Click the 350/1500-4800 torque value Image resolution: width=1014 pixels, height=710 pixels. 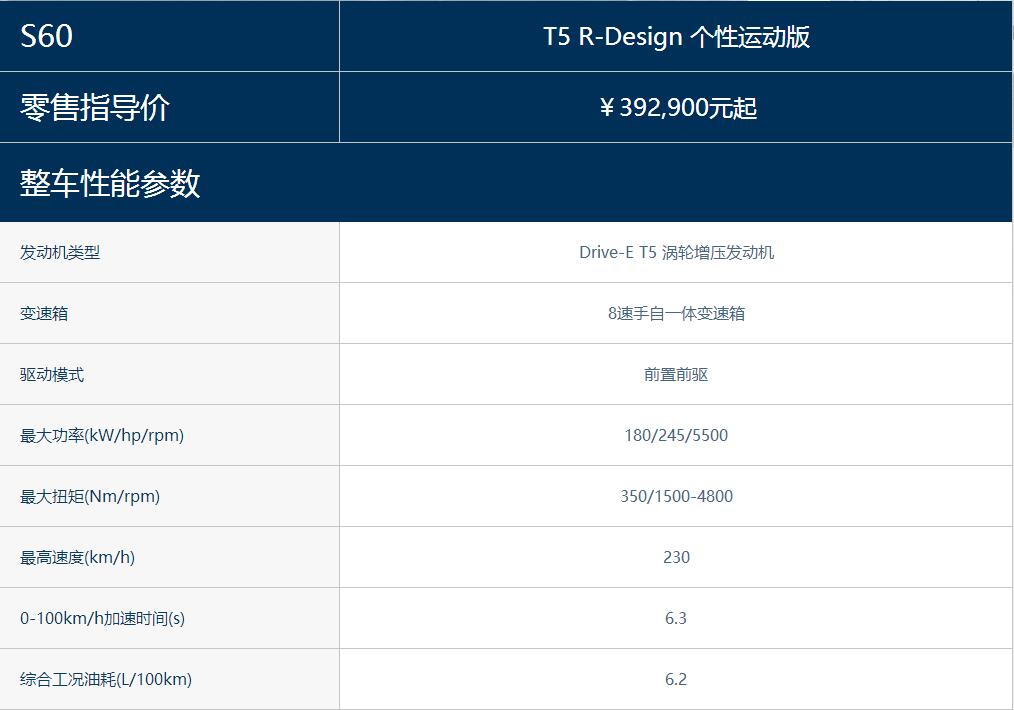(676, 497)
